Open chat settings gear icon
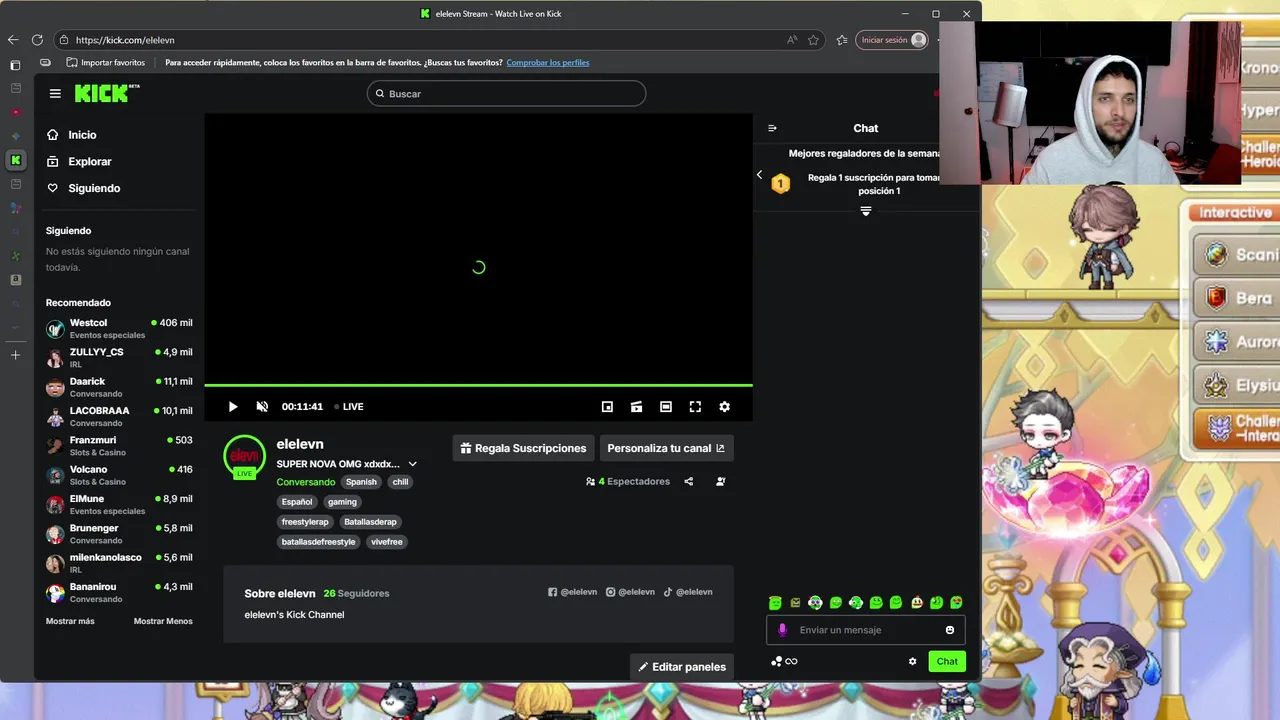The image size is (1280, 720). 912,661
